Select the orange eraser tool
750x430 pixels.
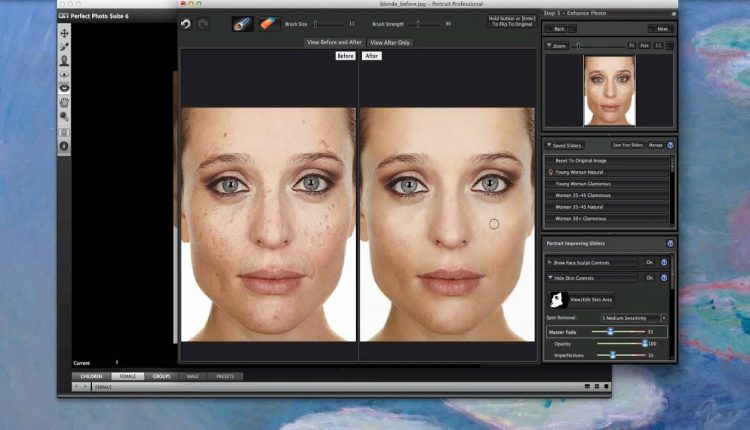click(x=268, y=23)
